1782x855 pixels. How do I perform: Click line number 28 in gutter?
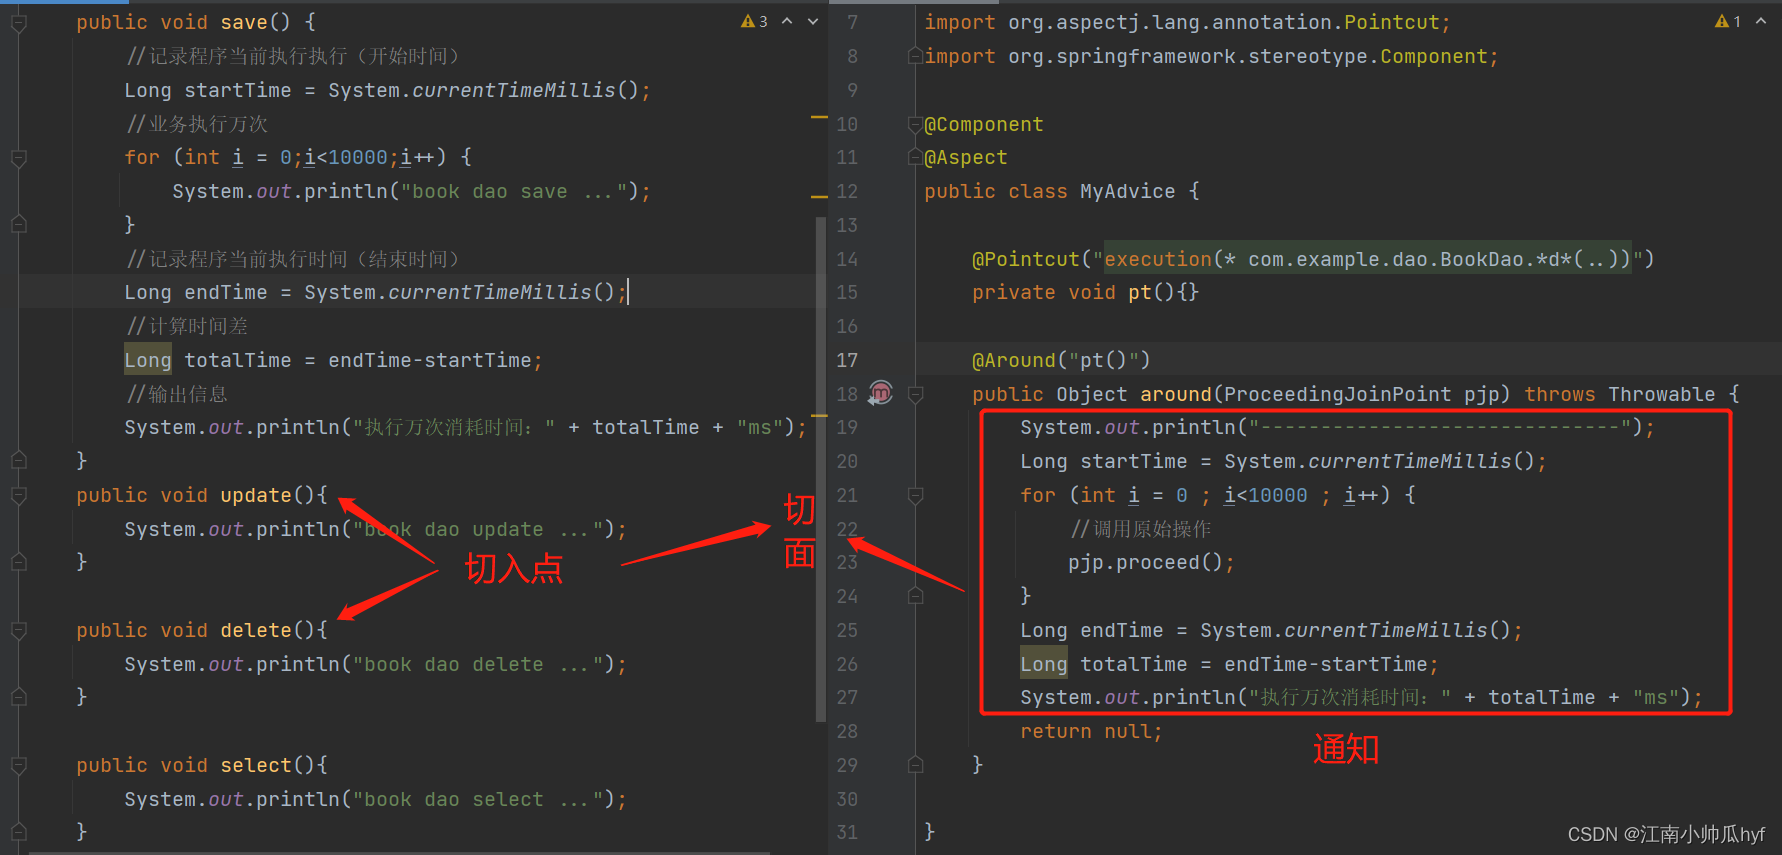[x=847, y=731]
